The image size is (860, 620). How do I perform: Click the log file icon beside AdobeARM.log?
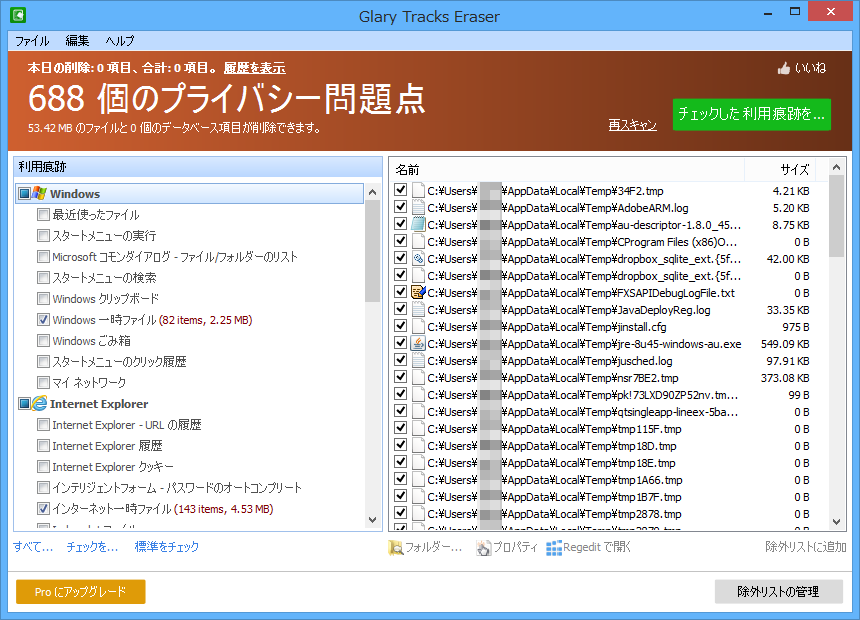pyautogui.click(x=418, y=207)
